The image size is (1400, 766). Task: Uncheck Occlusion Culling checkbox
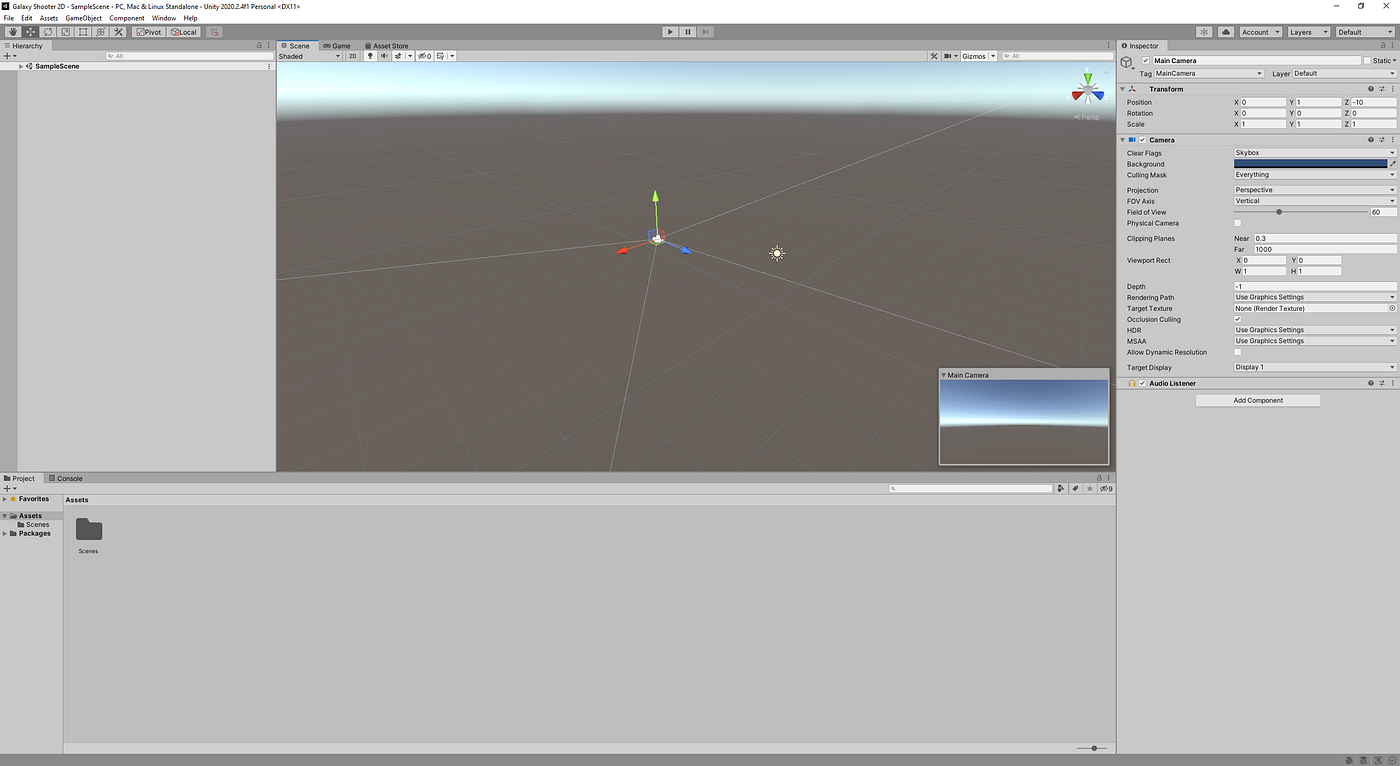click(1238, 319)
